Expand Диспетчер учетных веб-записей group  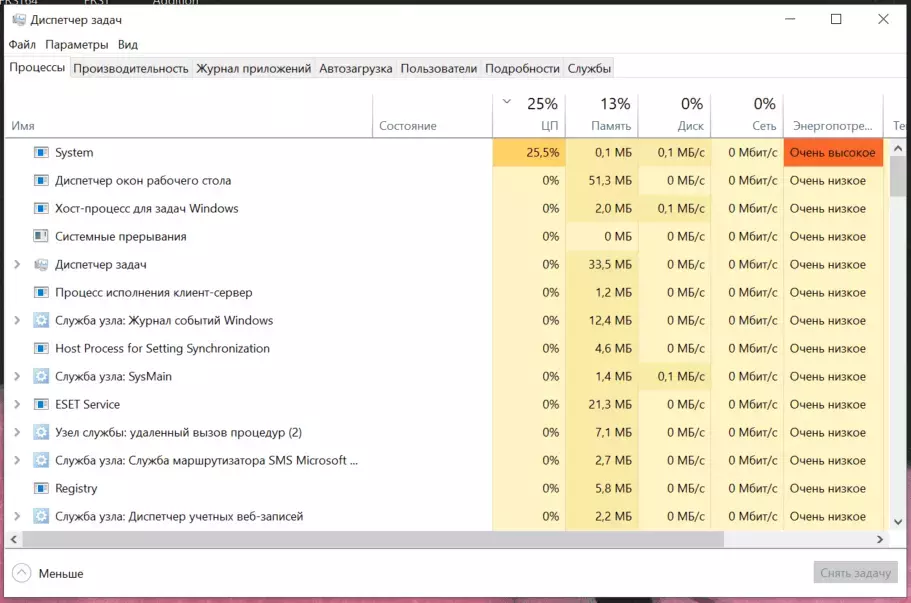click(17, 516)
